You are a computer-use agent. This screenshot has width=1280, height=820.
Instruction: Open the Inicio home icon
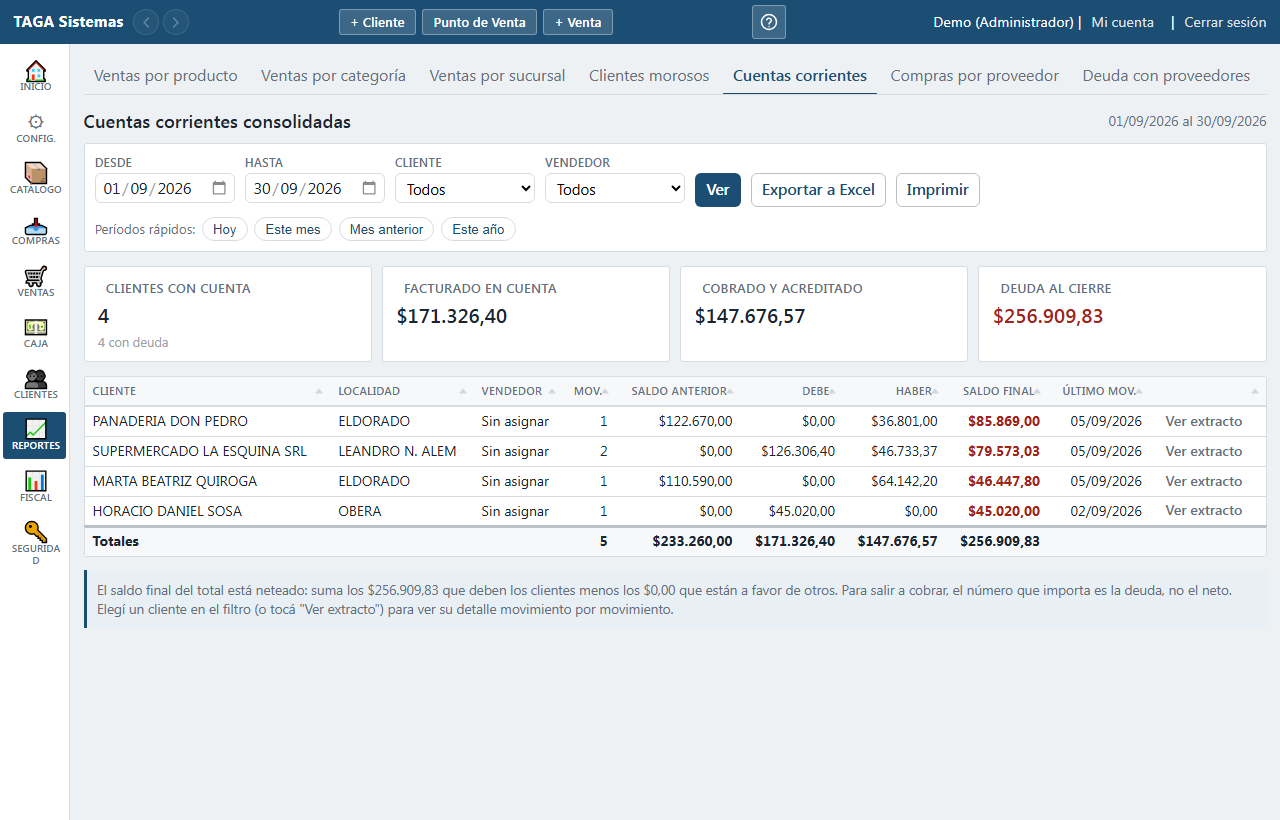click(35, 76)
